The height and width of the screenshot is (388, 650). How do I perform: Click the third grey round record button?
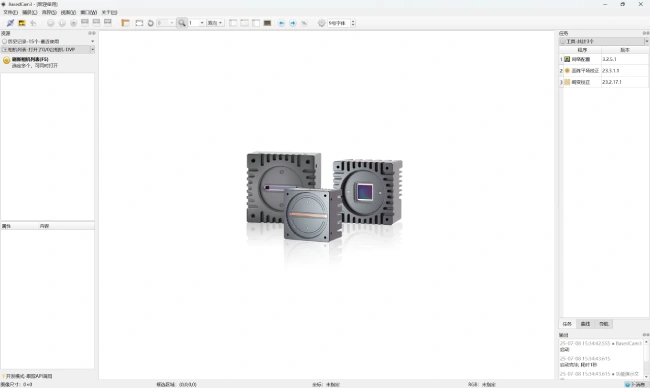tap(73, 23)
